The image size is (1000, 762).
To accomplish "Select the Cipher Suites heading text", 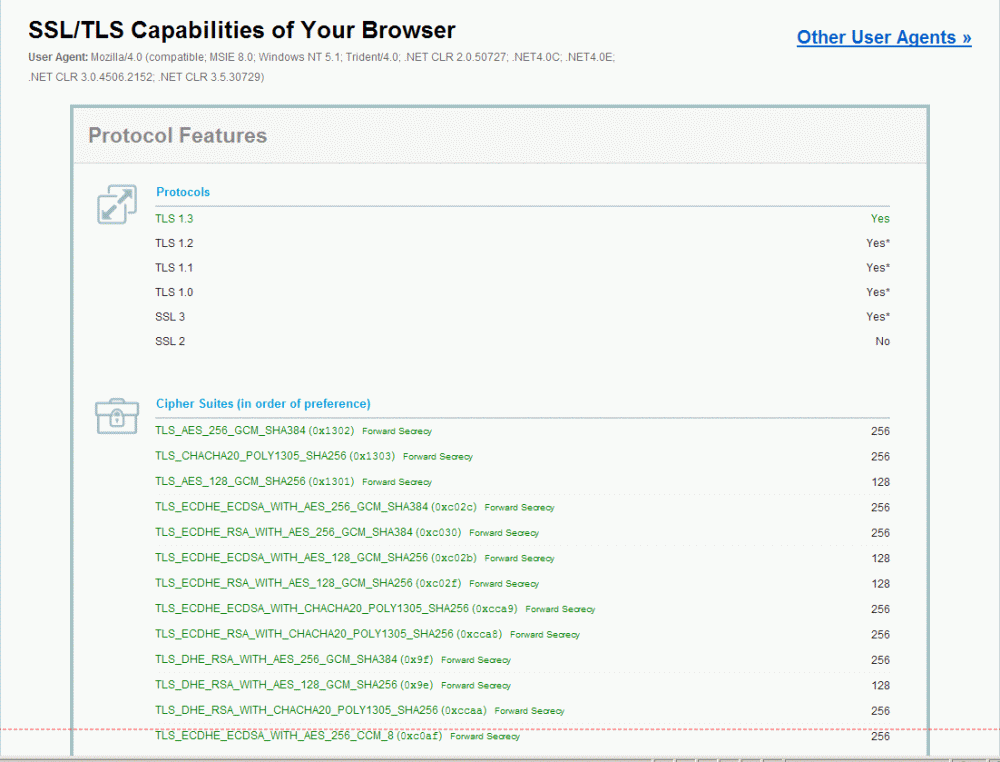I will [263, 404].
